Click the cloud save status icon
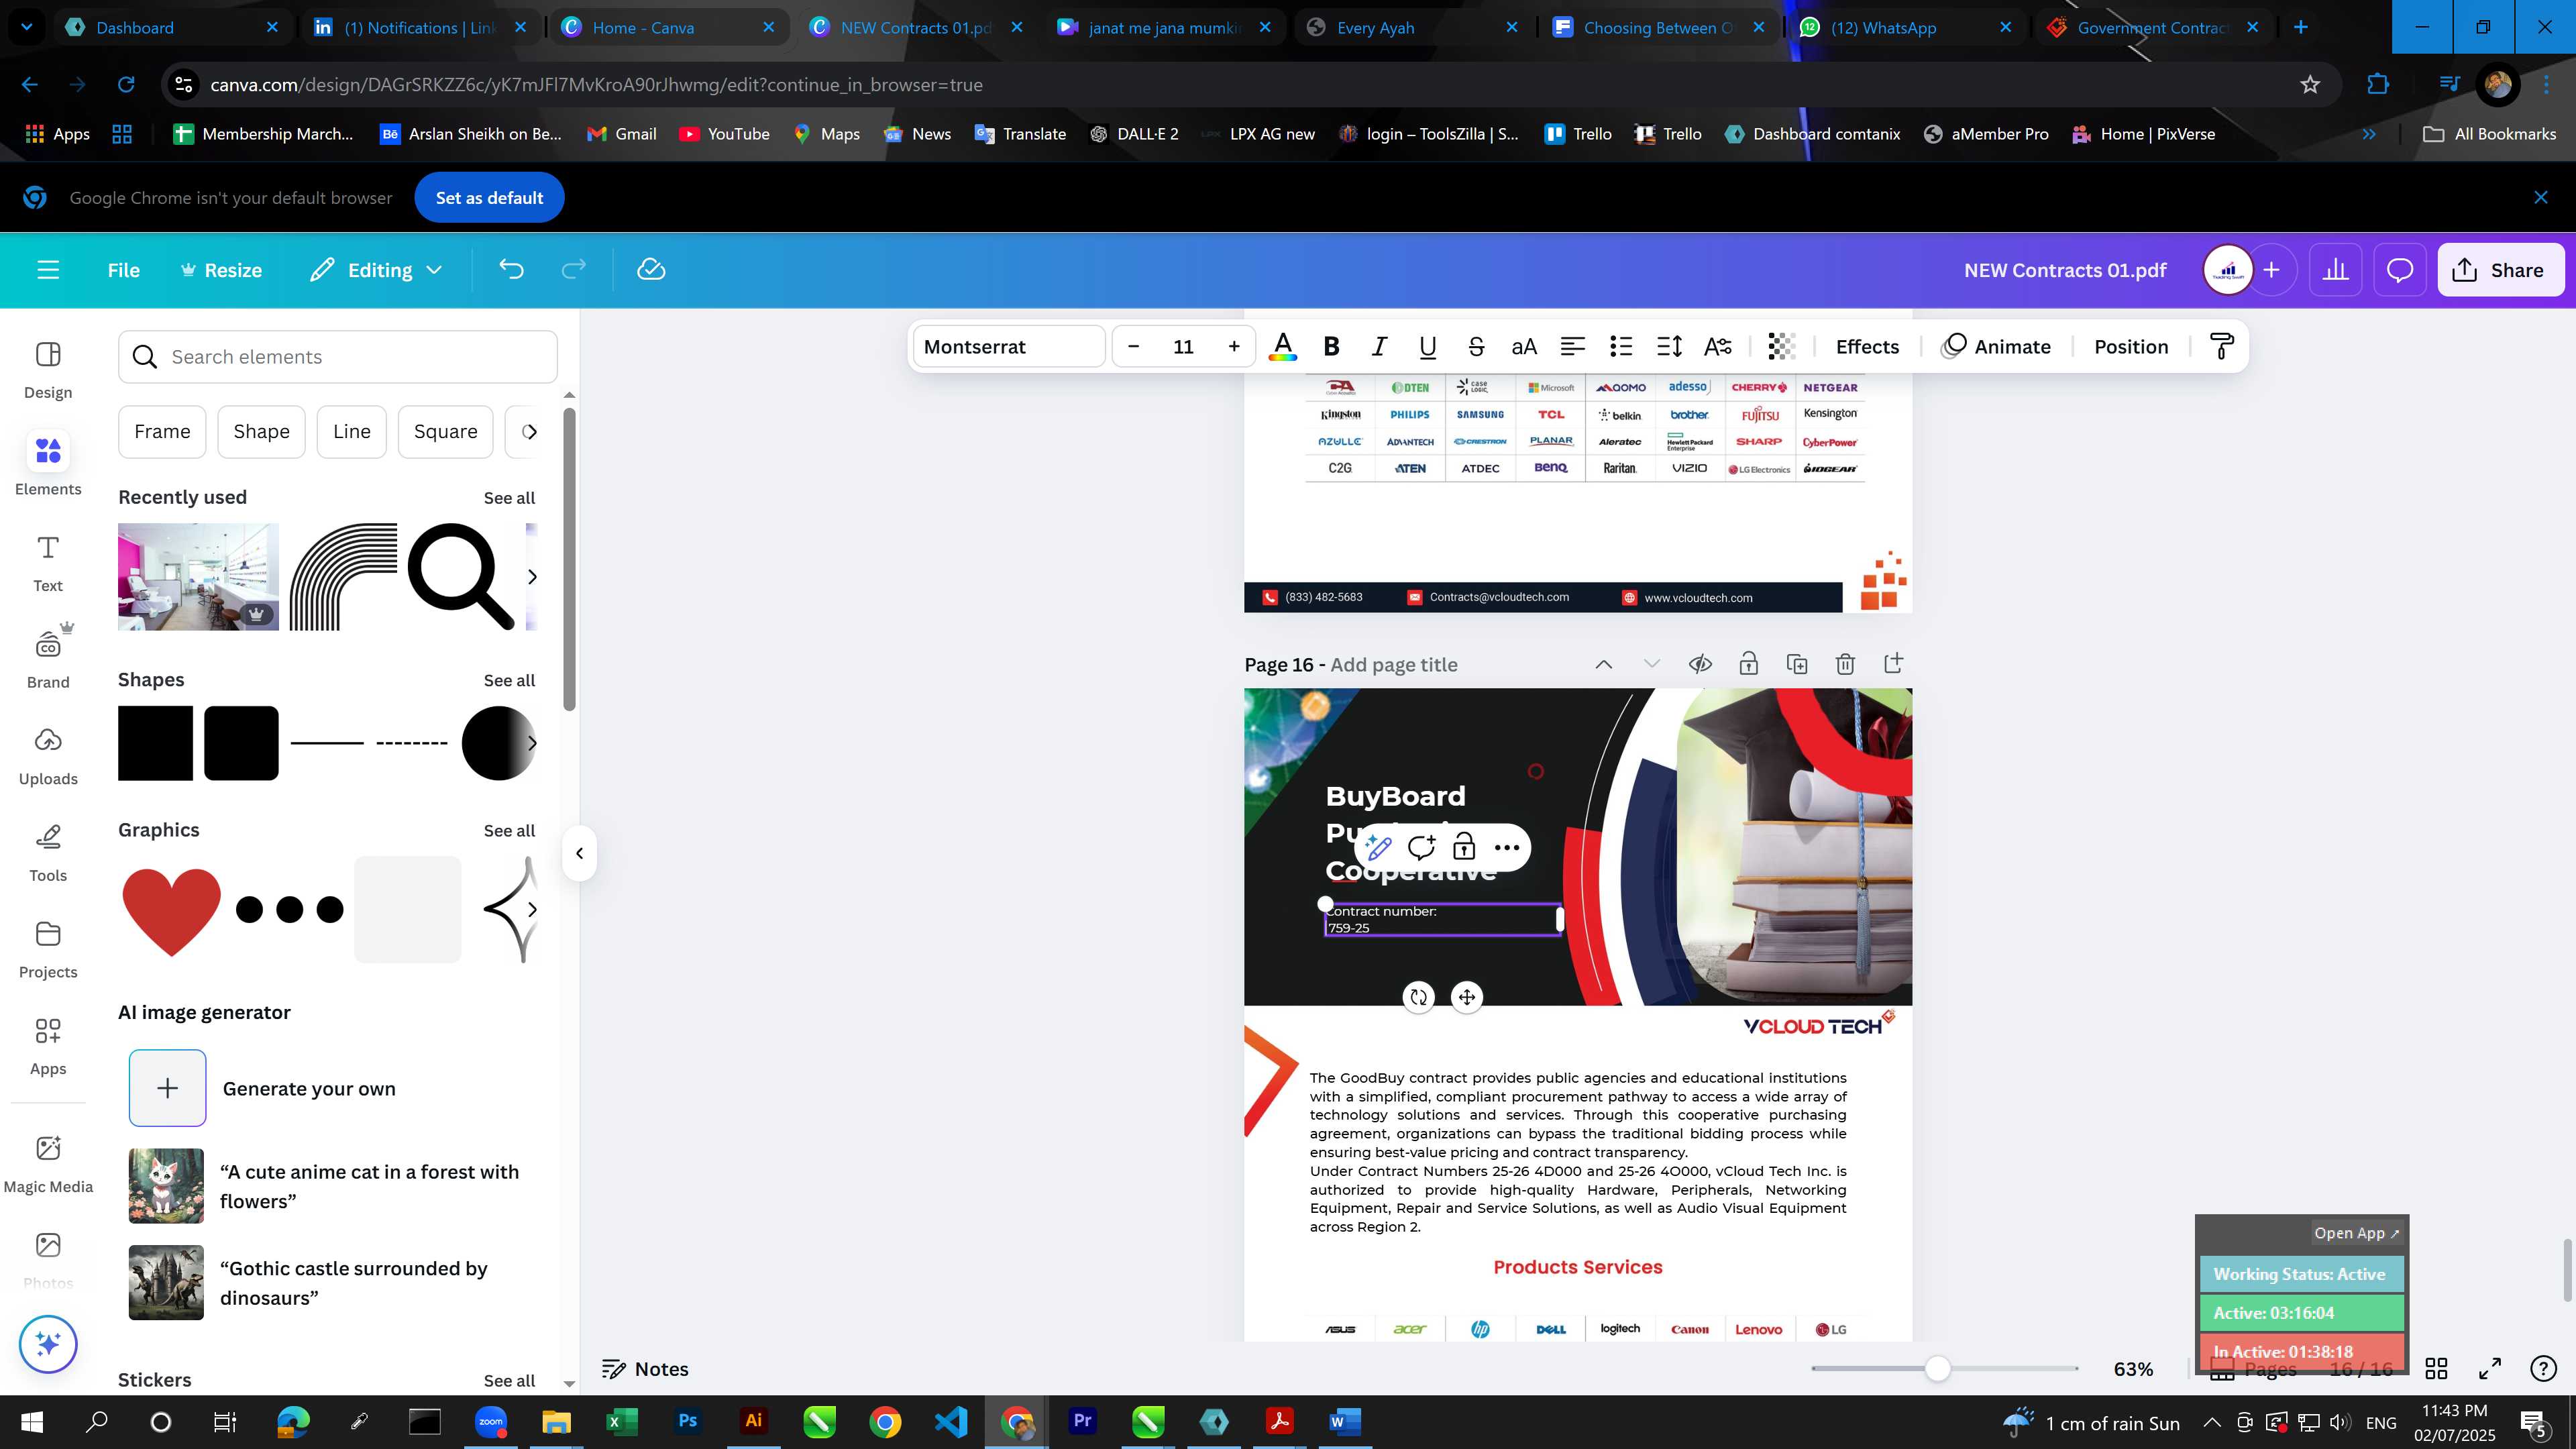The width and height of the screenshot is (2576, 1449). 651,270
